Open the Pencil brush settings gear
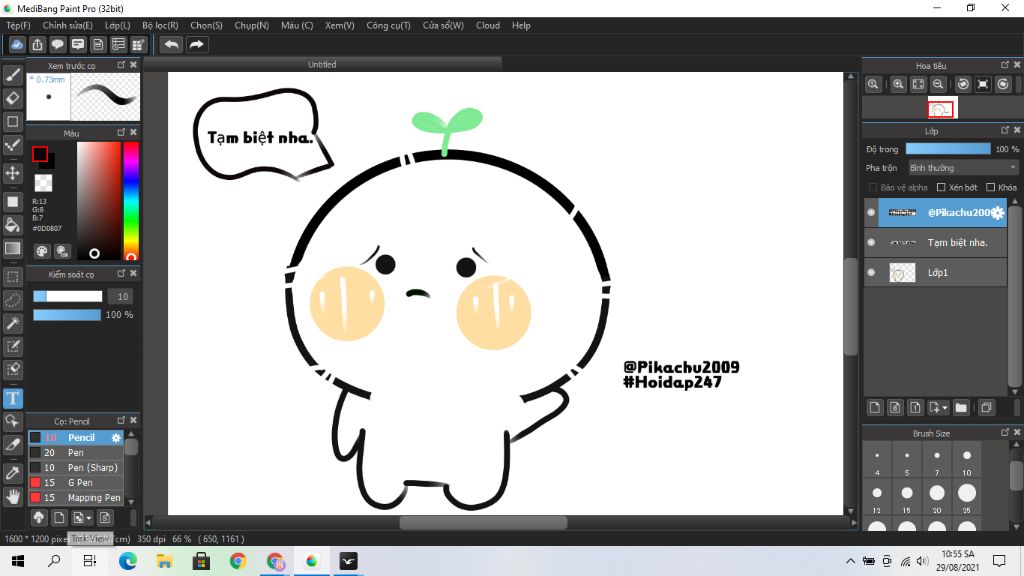The height and width of the screenshot is (576, 1024). pos(116,438)
